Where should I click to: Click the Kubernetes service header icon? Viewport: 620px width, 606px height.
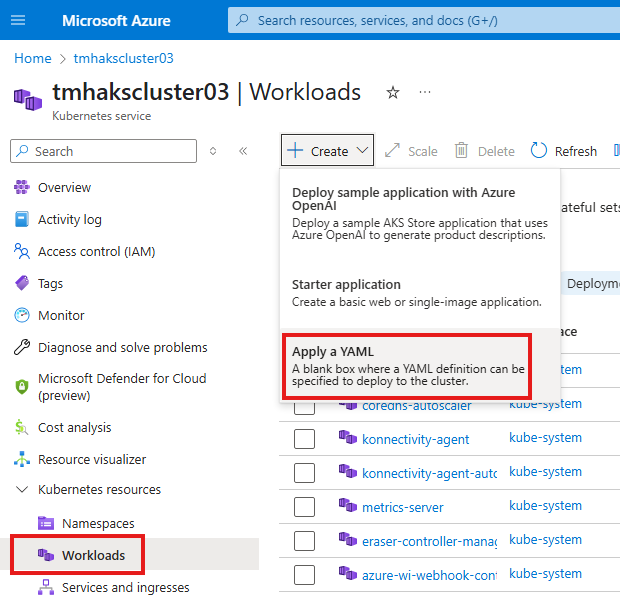(28, 100)
